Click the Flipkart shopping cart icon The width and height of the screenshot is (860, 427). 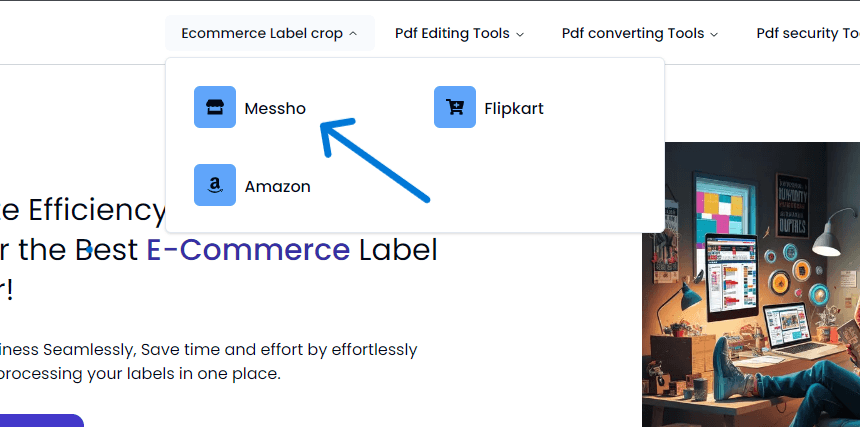pos(455,107)
